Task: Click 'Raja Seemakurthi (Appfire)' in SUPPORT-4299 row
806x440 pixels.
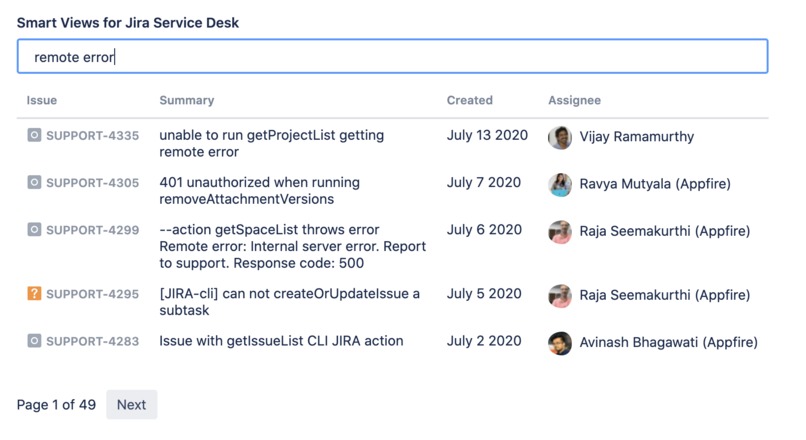Action: point(665,231)
